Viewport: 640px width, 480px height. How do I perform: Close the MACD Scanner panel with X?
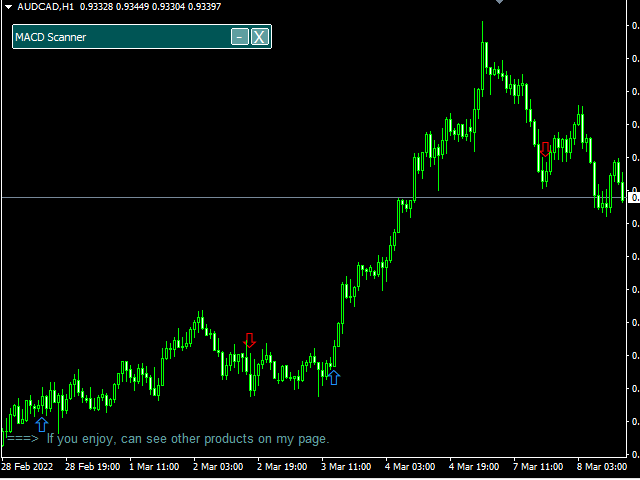260,37
